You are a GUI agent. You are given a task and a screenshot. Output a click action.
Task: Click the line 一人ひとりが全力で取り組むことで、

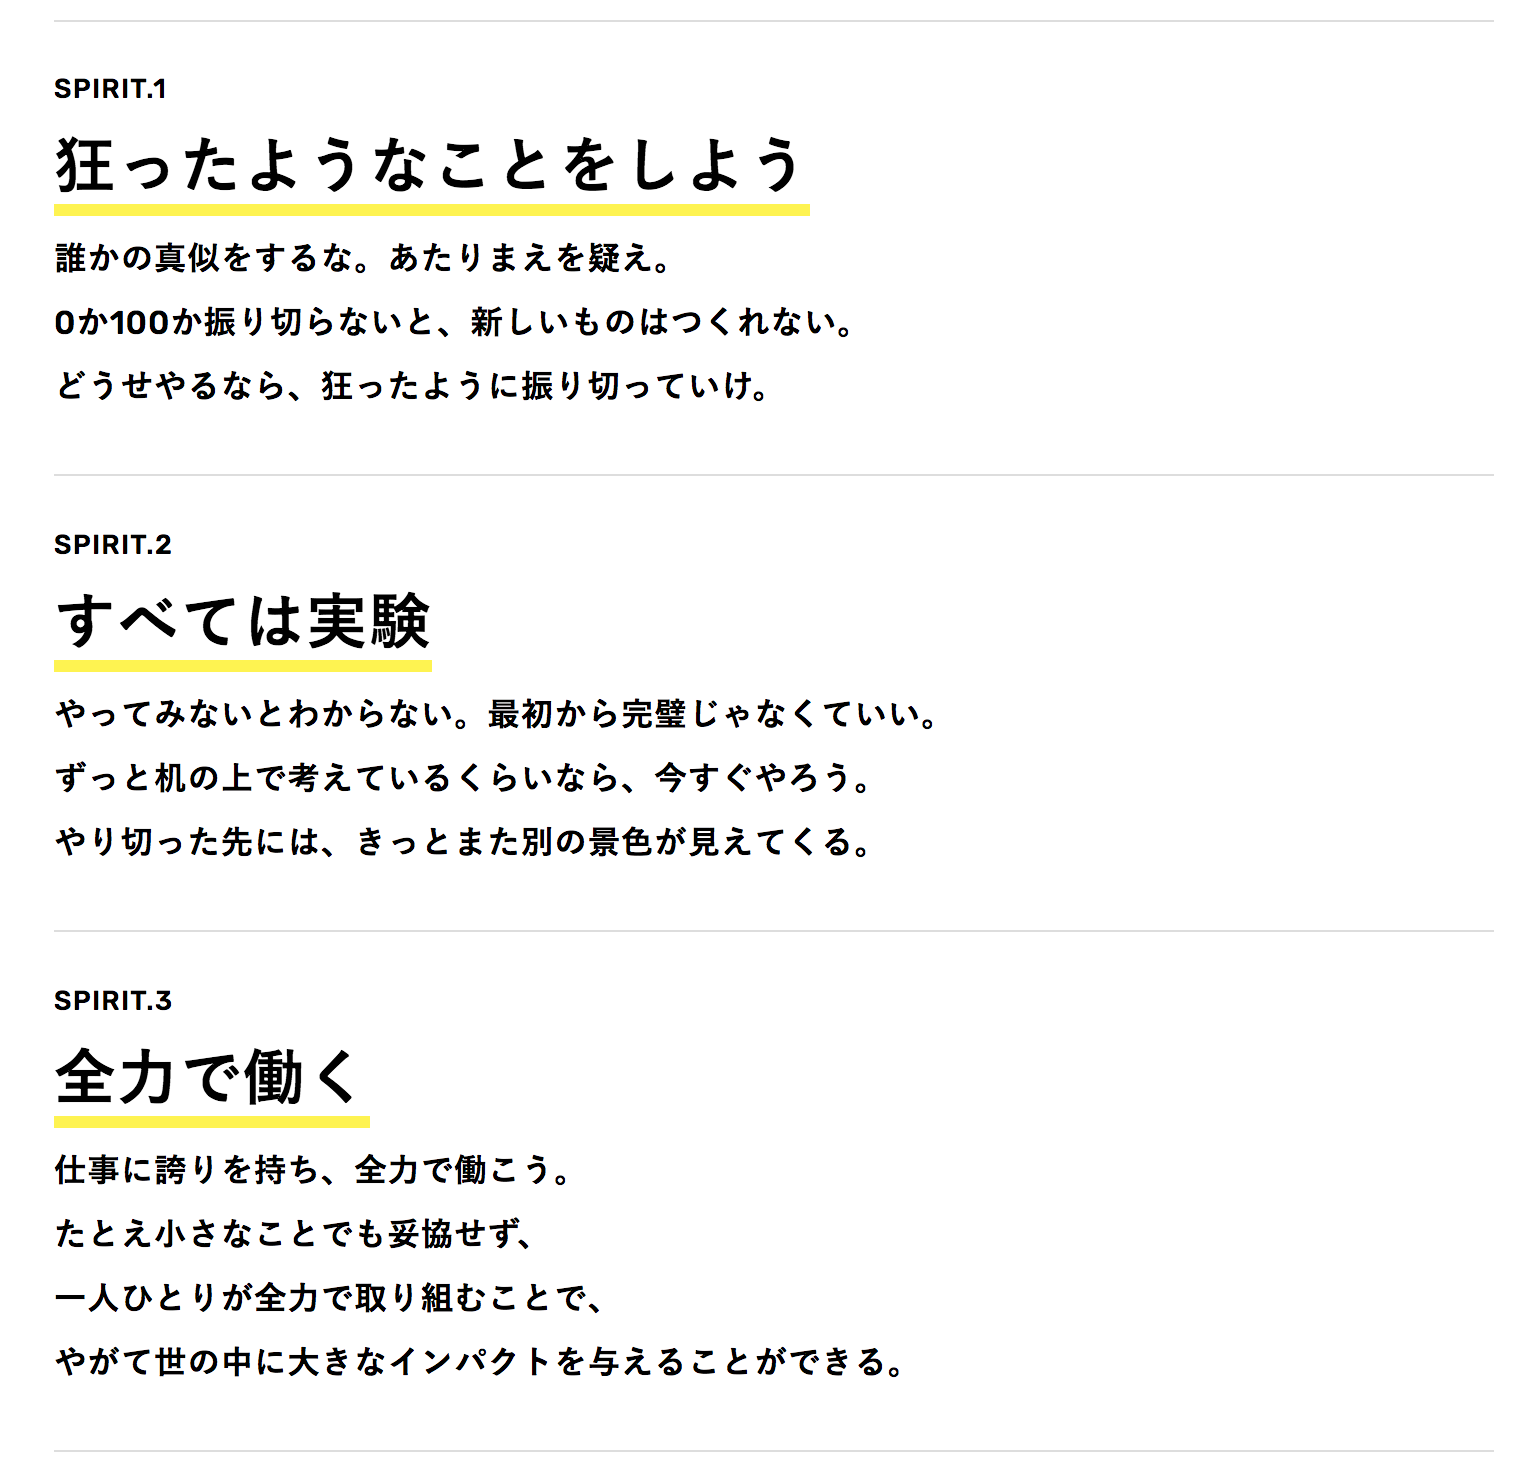coord(331,1298)
